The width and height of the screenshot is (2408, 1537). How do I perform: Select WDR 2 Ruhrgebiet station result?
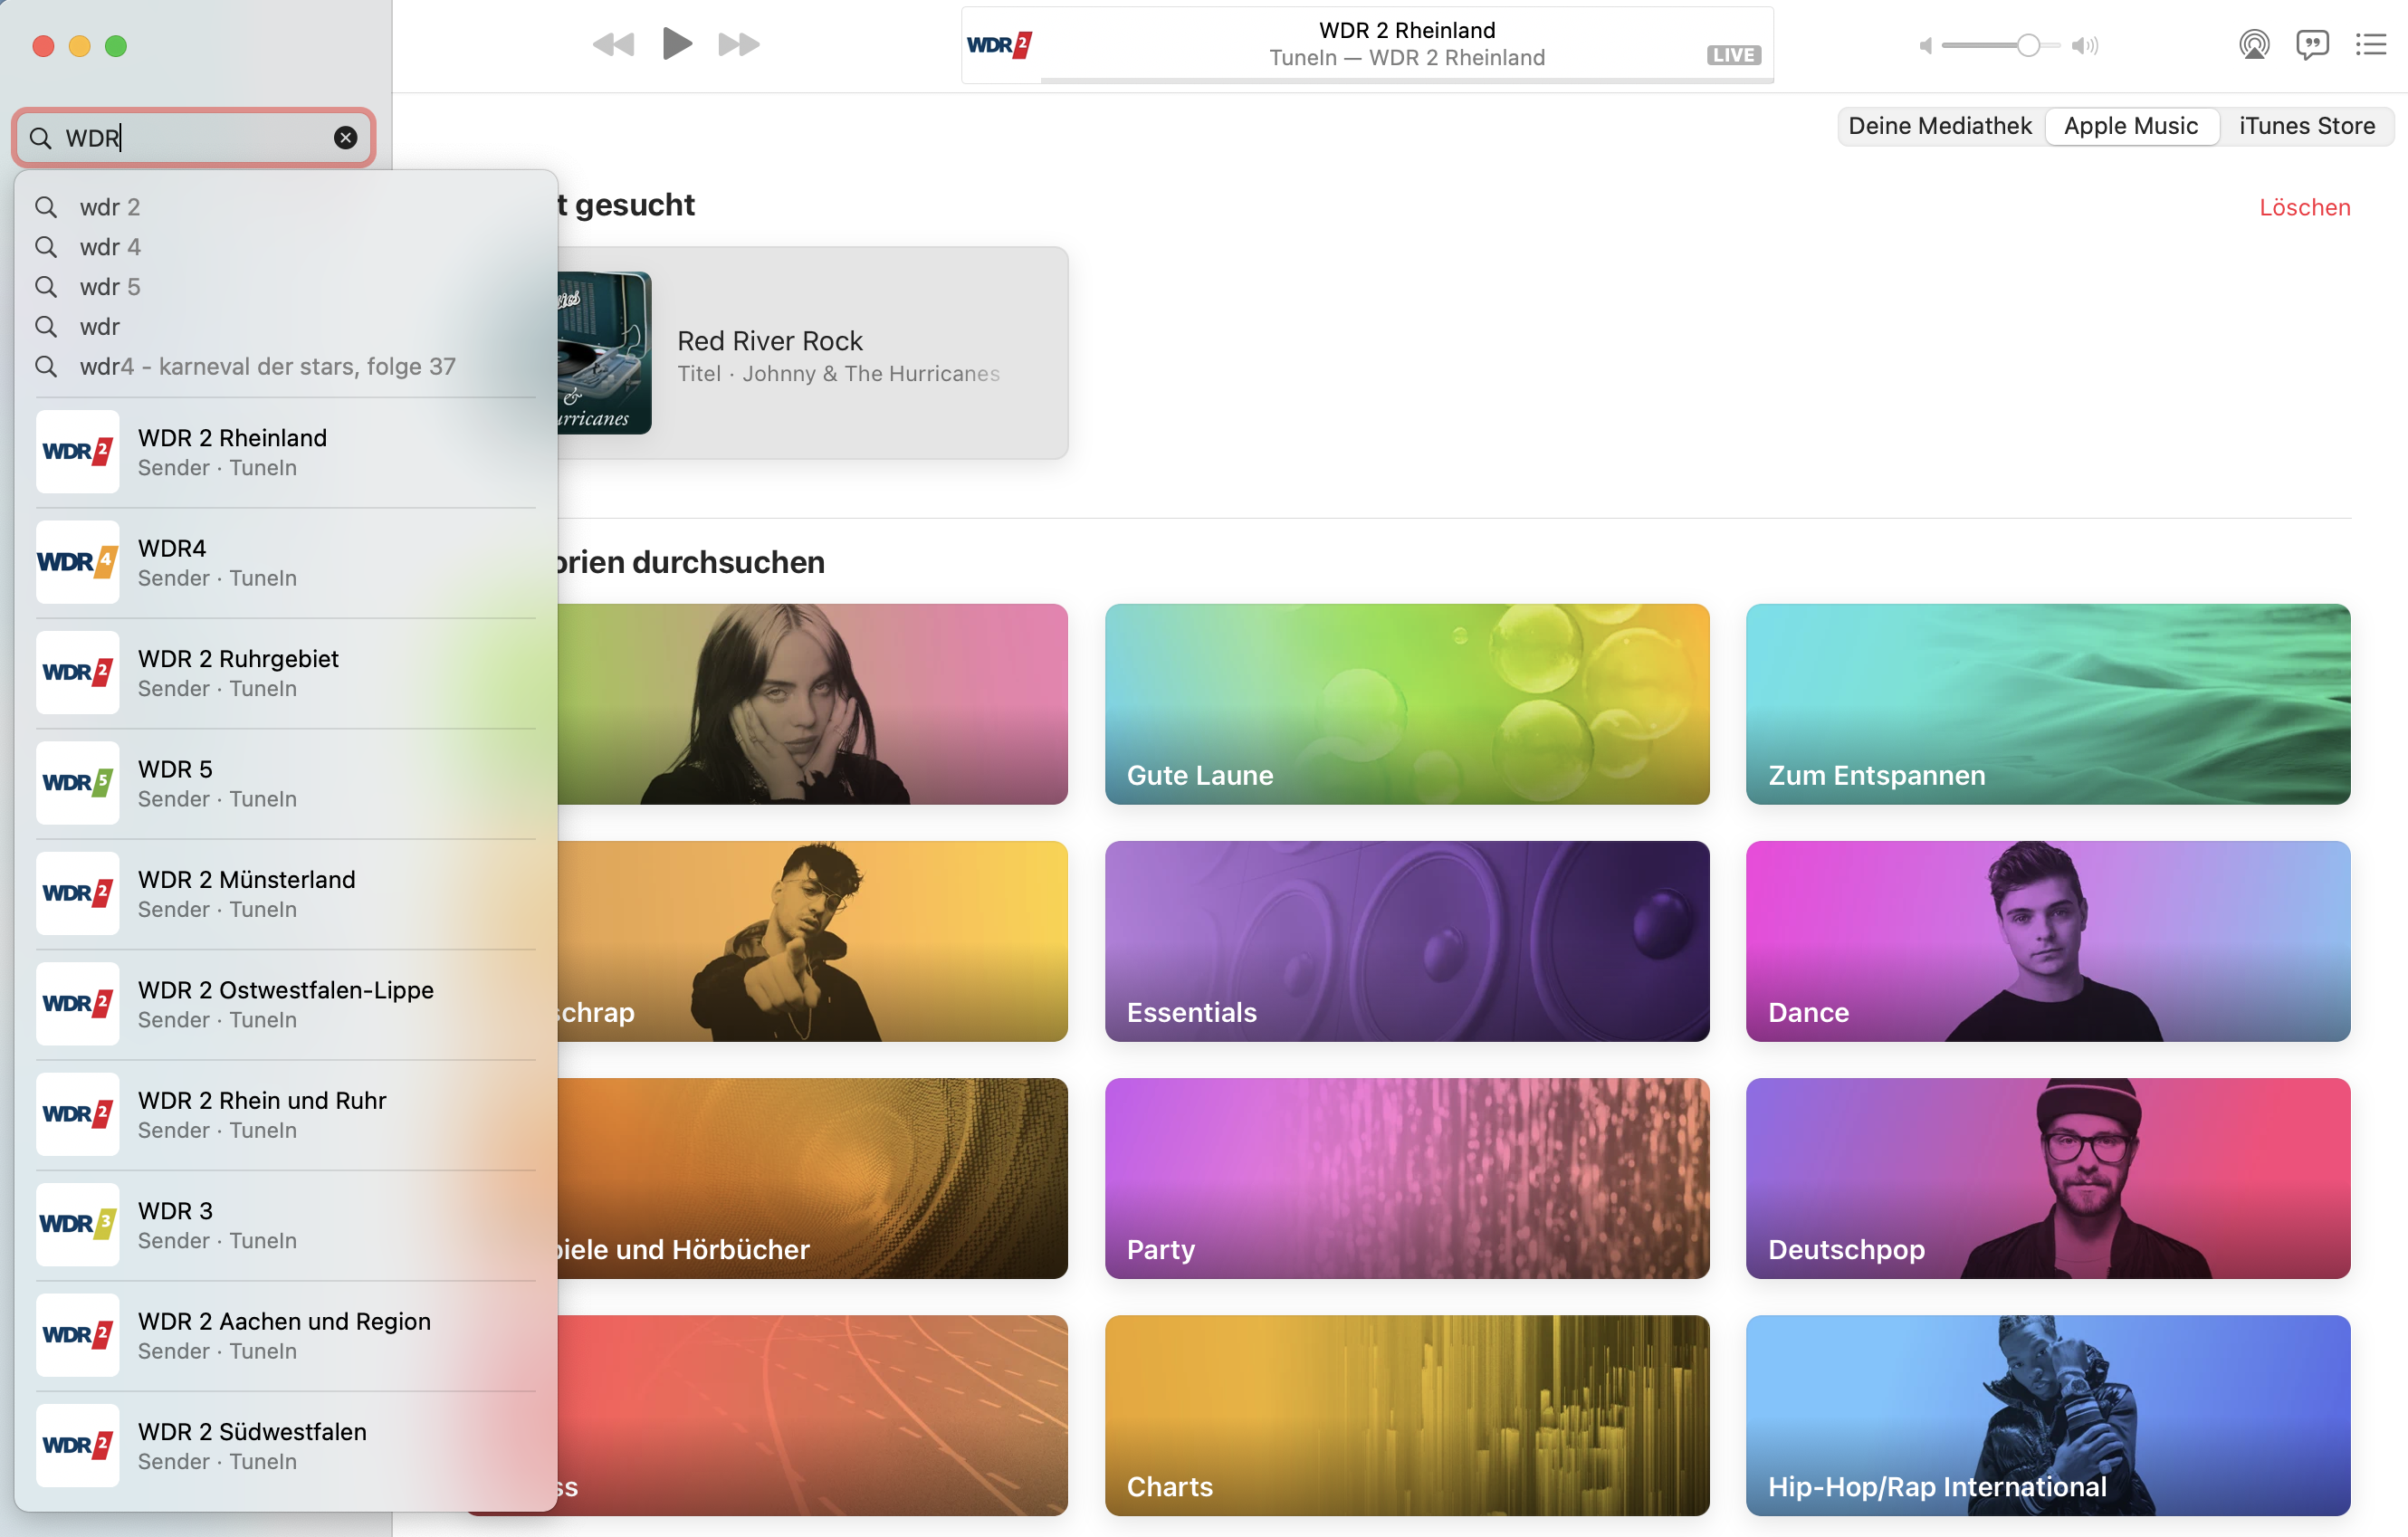pos(238,673)
